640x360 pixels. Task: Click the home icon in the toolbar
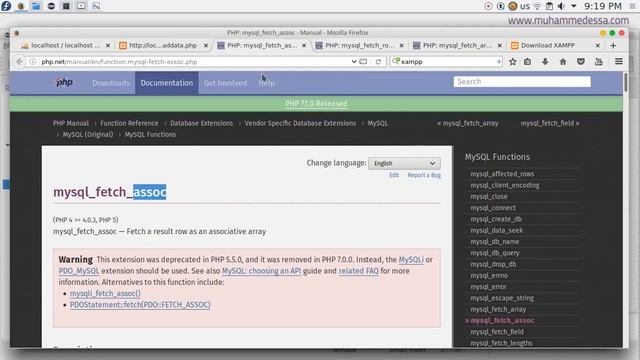[563, 62]
